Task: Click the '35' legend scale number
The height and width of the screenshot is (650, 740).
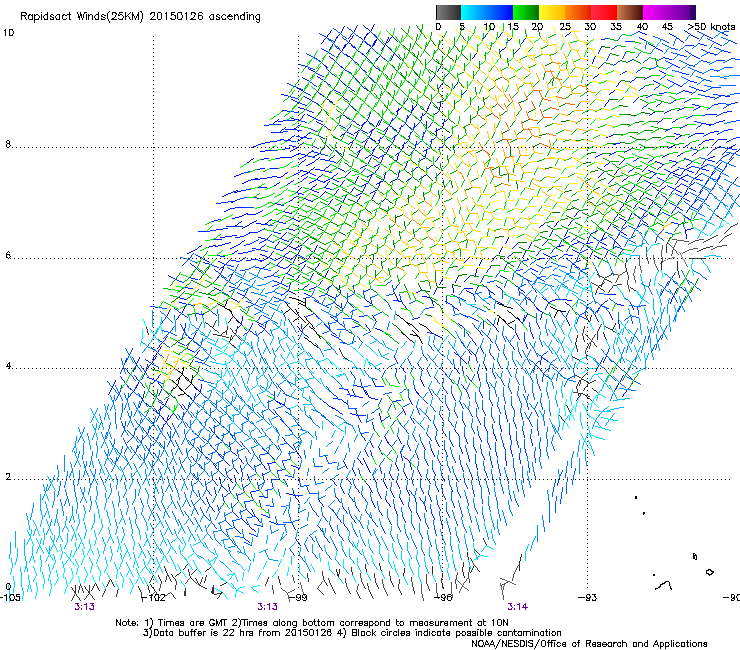Action: pyautogui.click(x=616, y=27)
